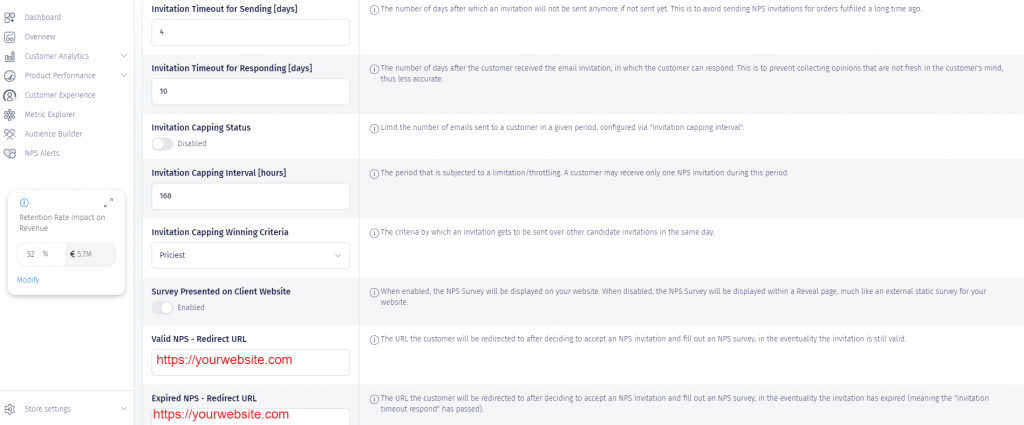
Task: Click the info icon on the Retention Rate card
Action: click(24, 202)
